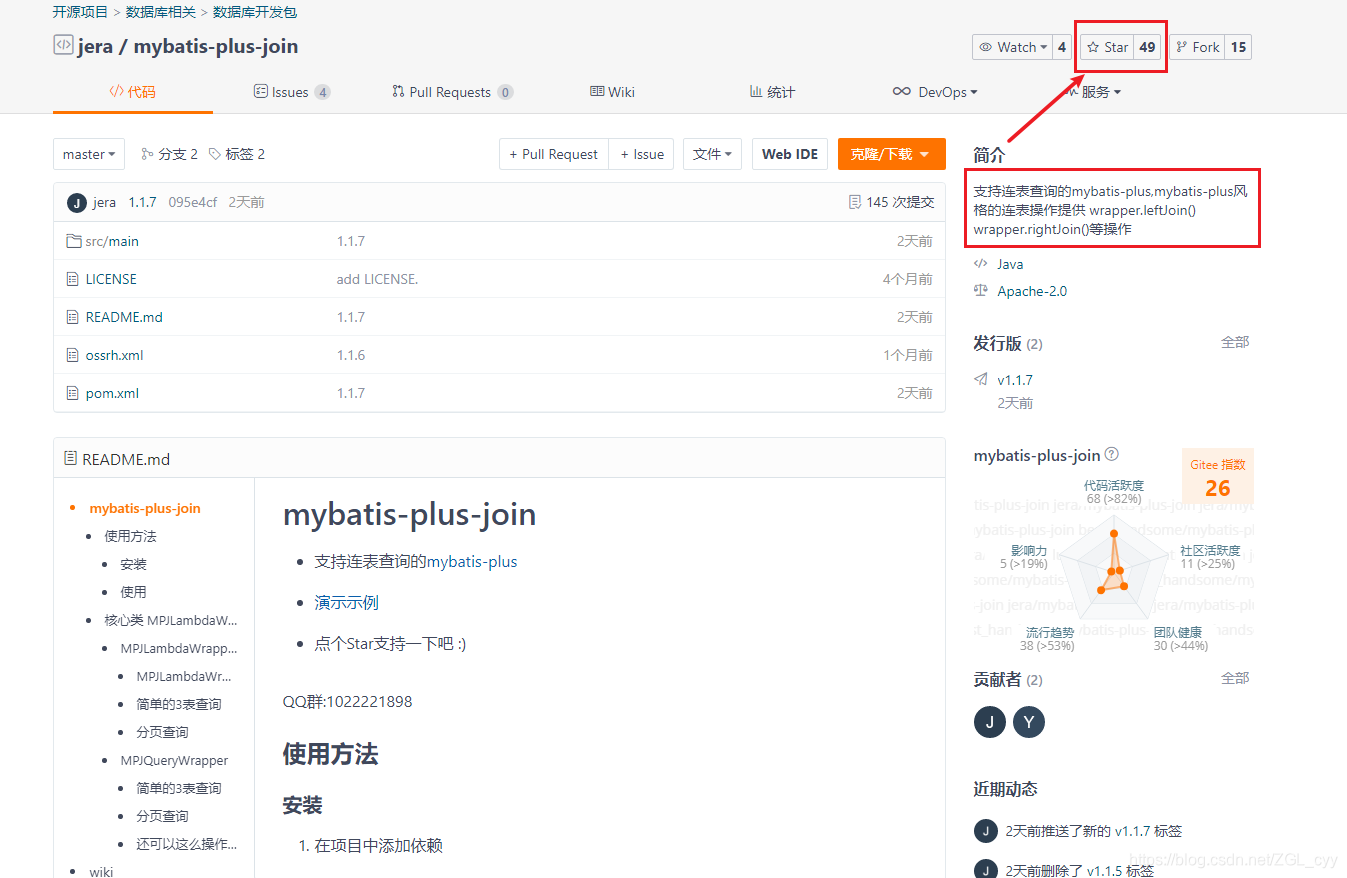Click 开源项目 breadcrumb
Viewport: 1347px width, 878px height.
click(x=80, y=12)
